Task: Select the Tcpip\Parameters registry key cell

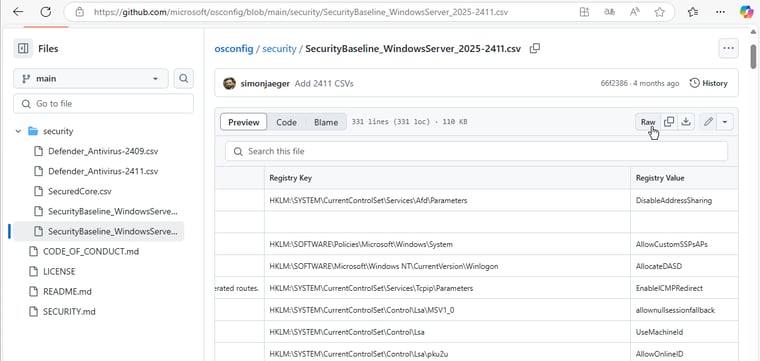Action: tap(447, 288)
